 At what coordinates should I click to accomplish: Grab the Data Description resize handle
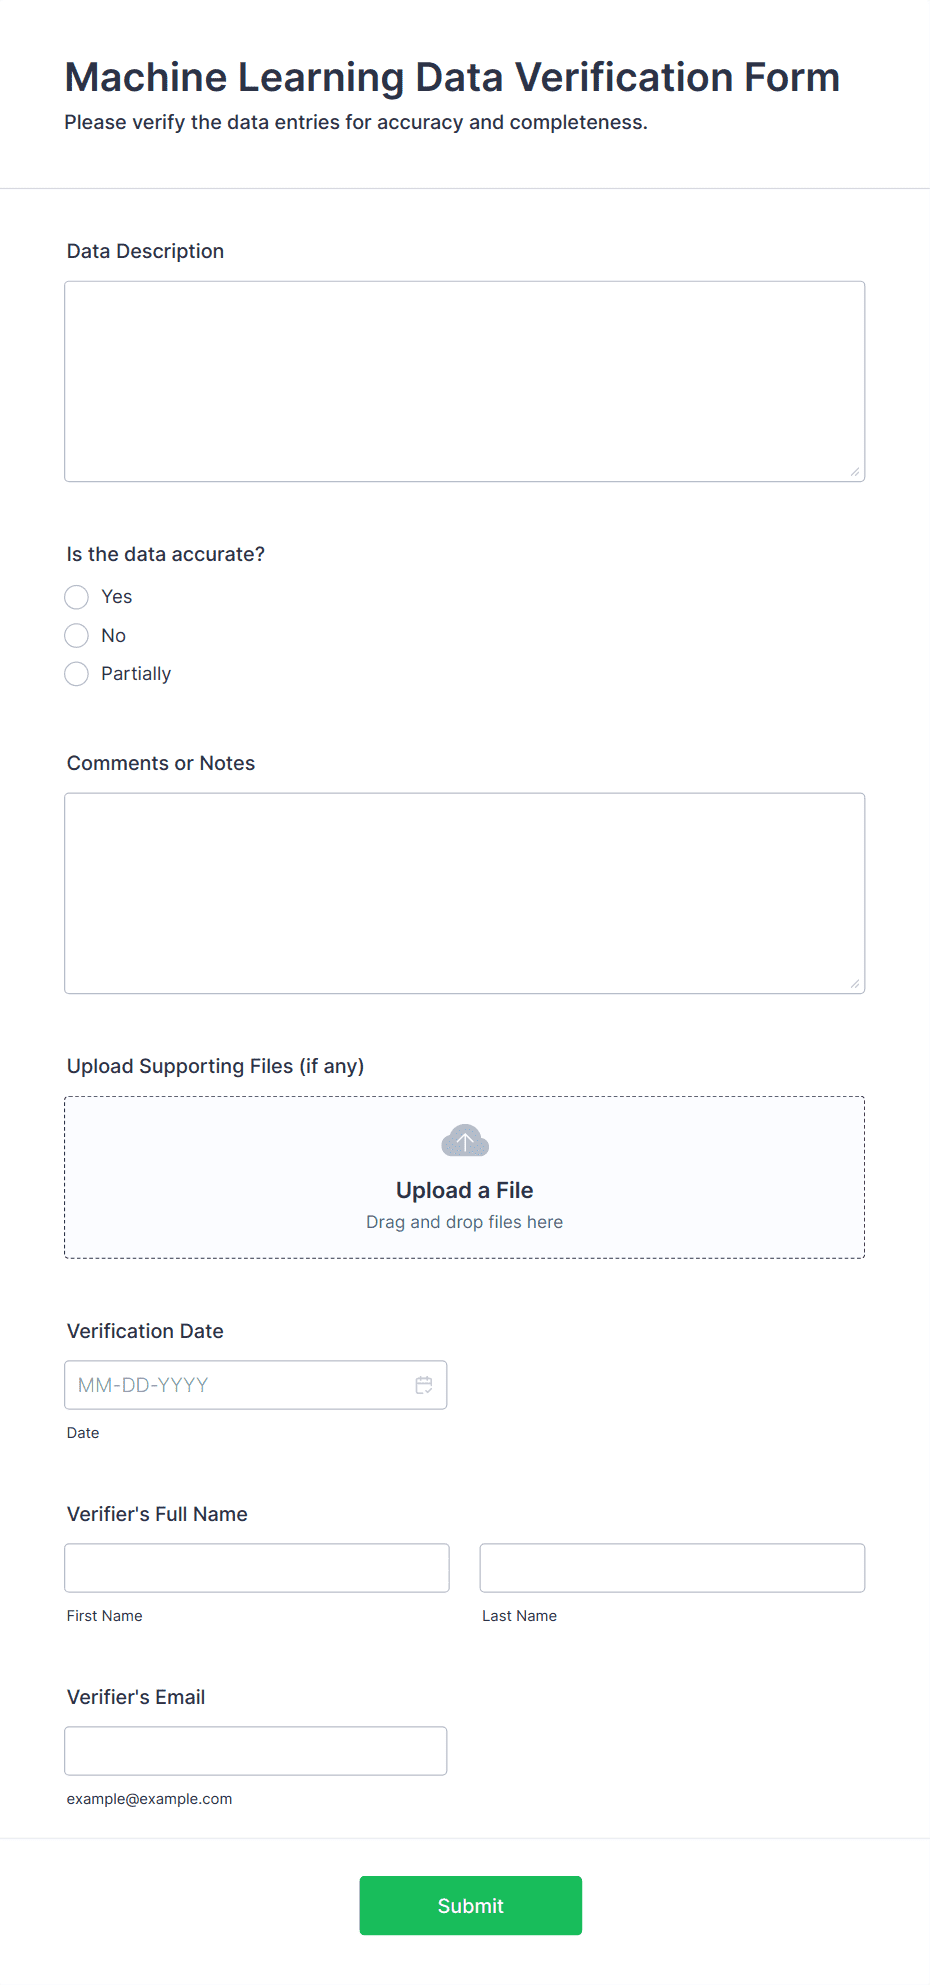[855, 472]
